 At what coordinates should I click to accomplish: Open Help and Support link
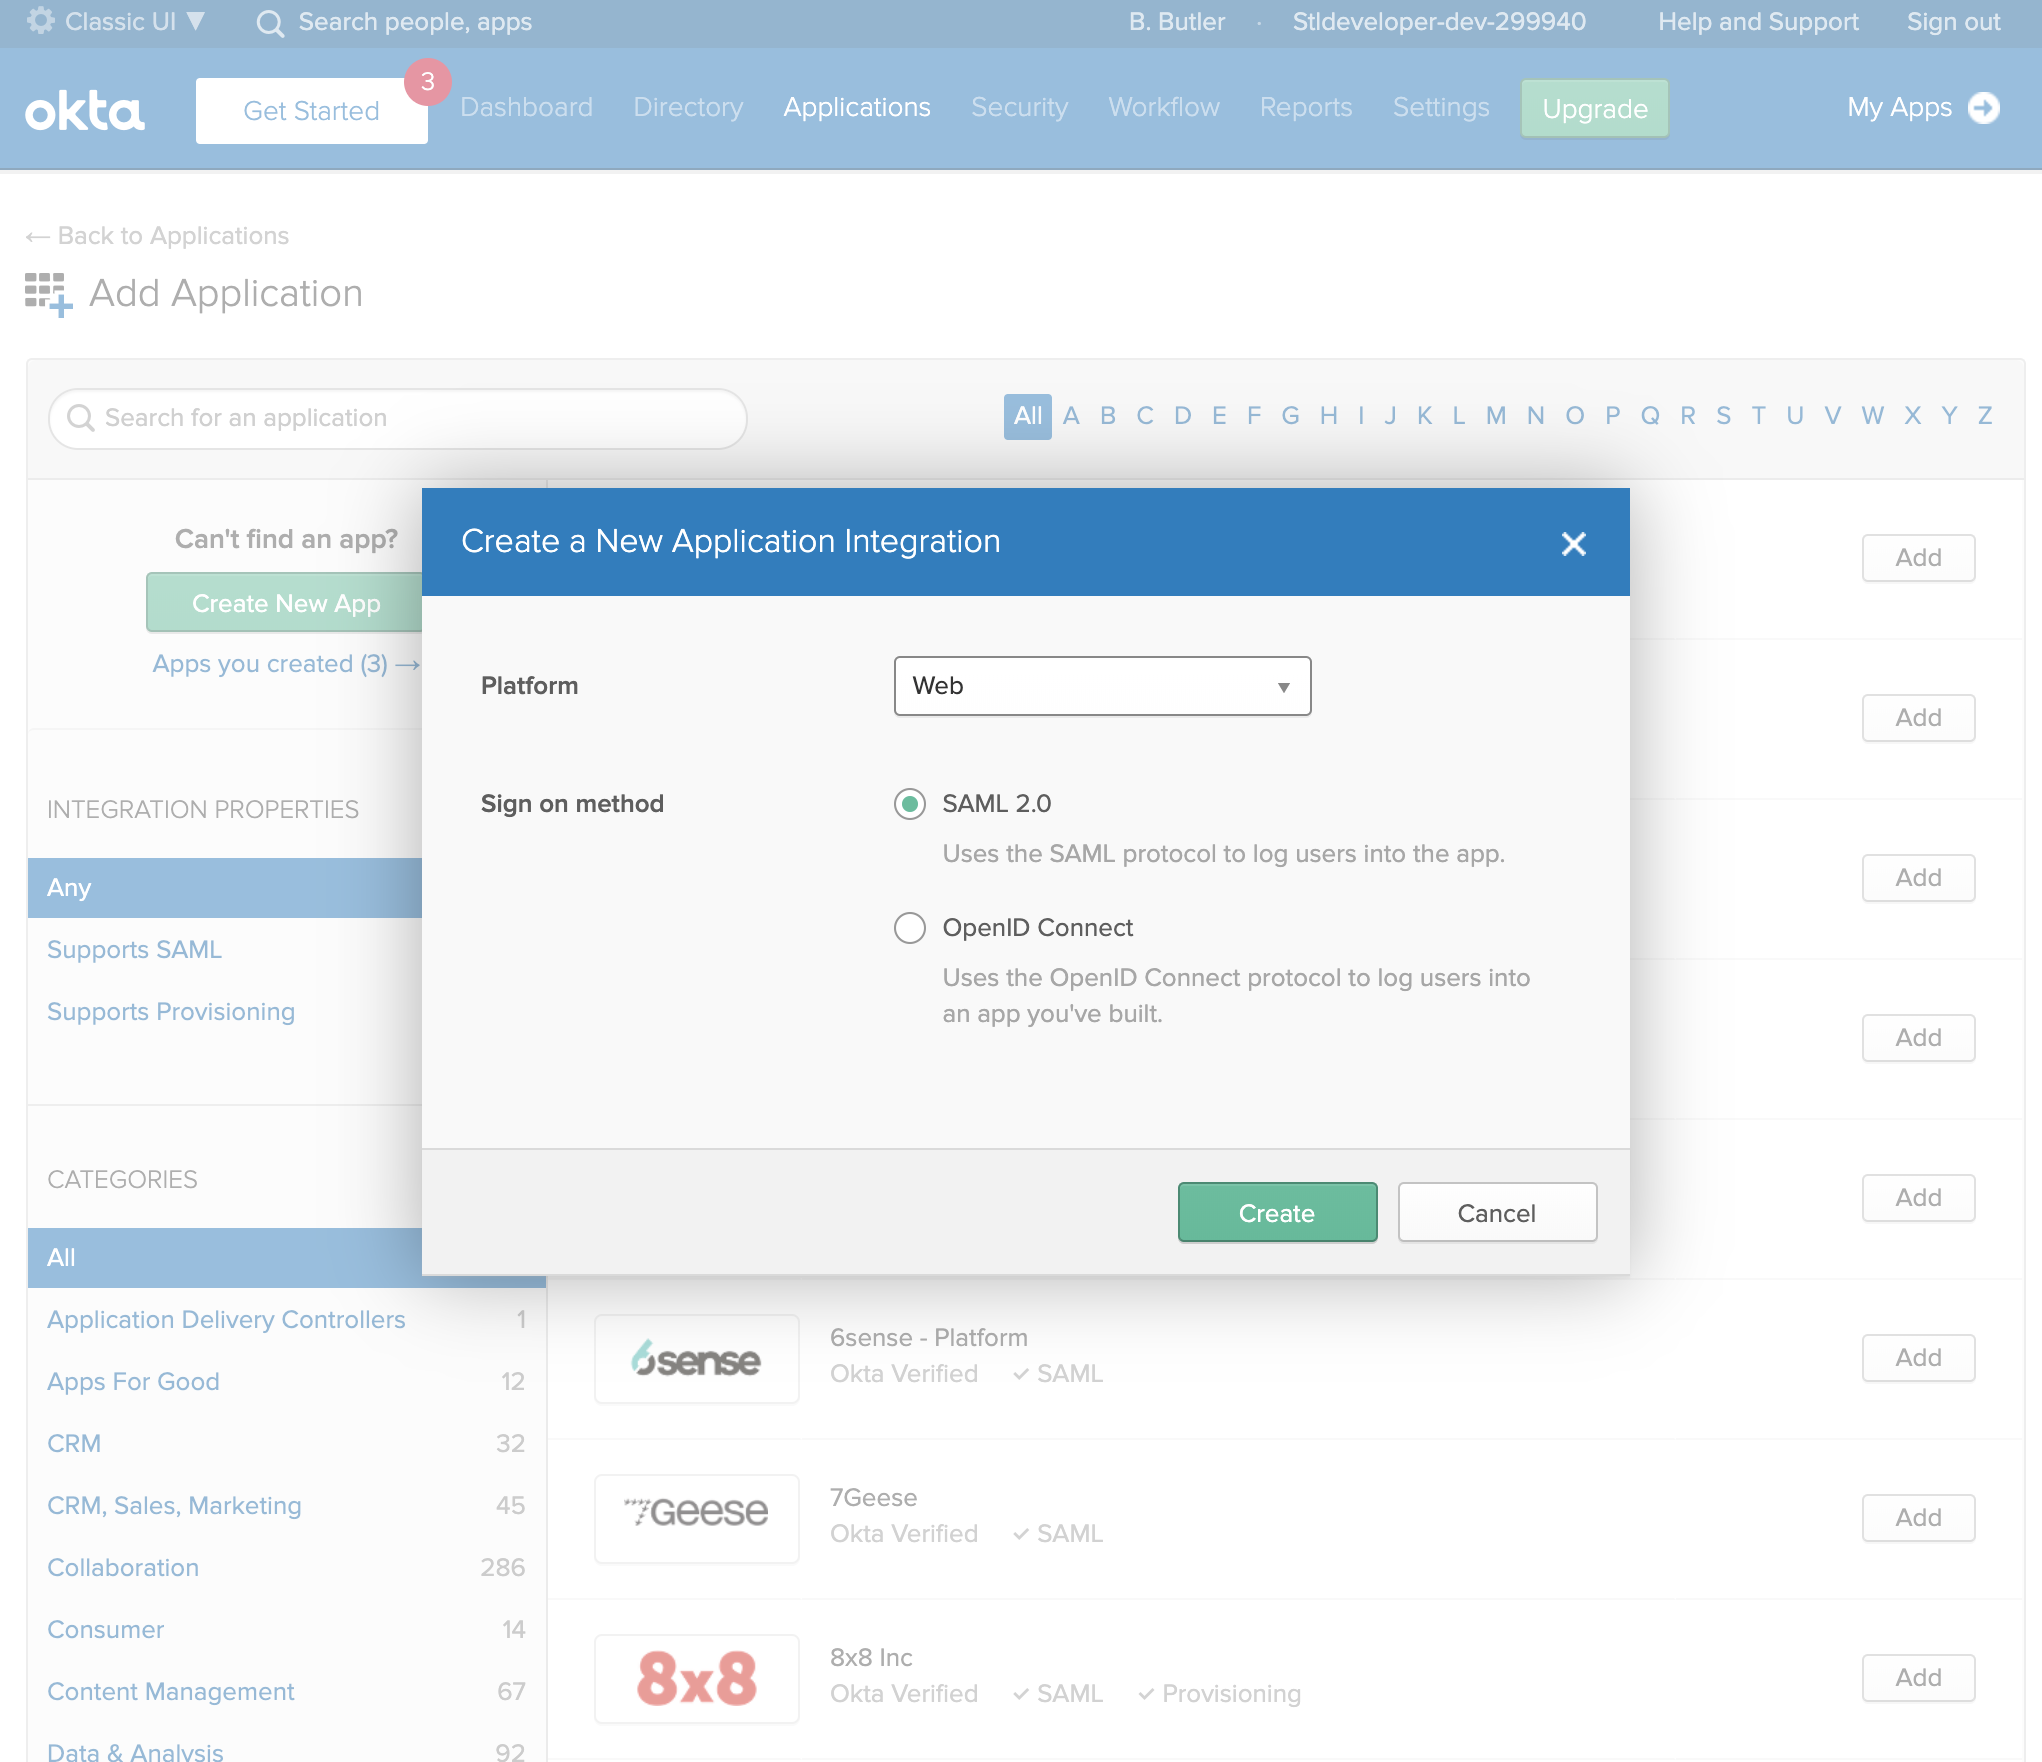click(1758, 22)
